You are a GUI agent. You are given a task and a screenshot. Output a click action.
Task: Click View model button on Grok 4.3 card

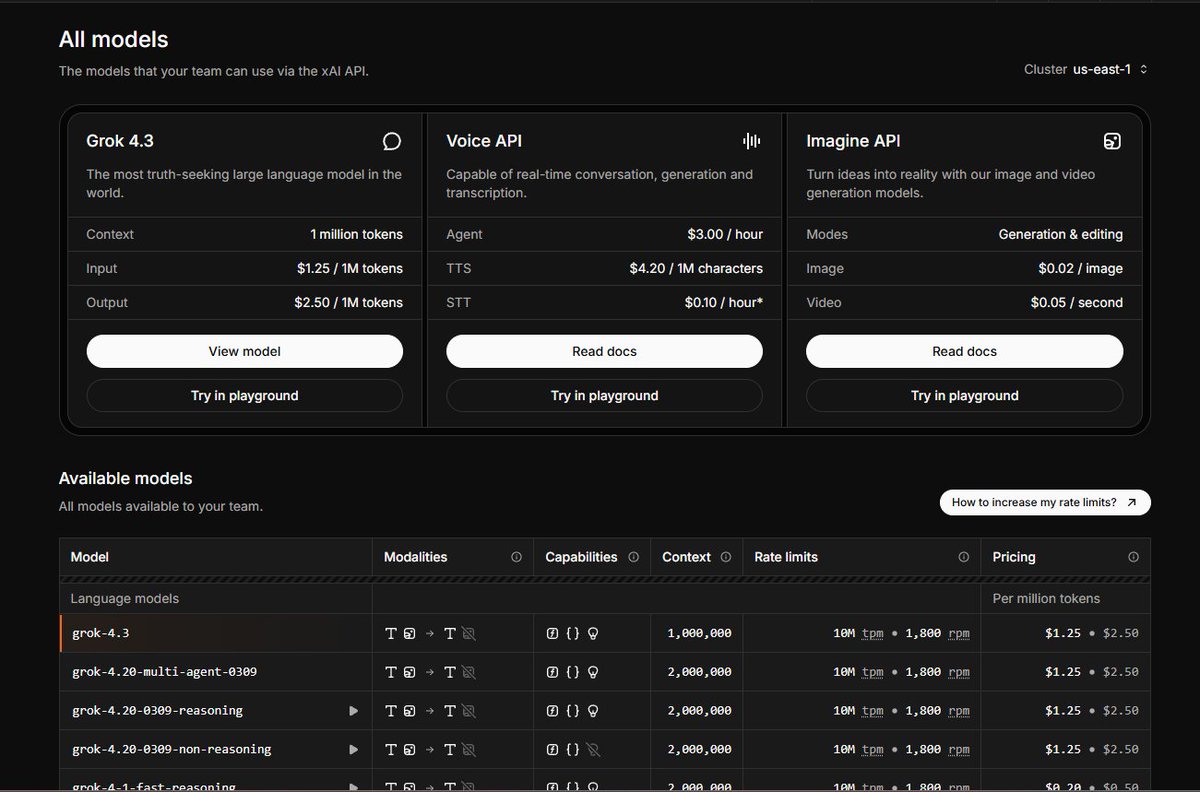(x=245, y=351)
